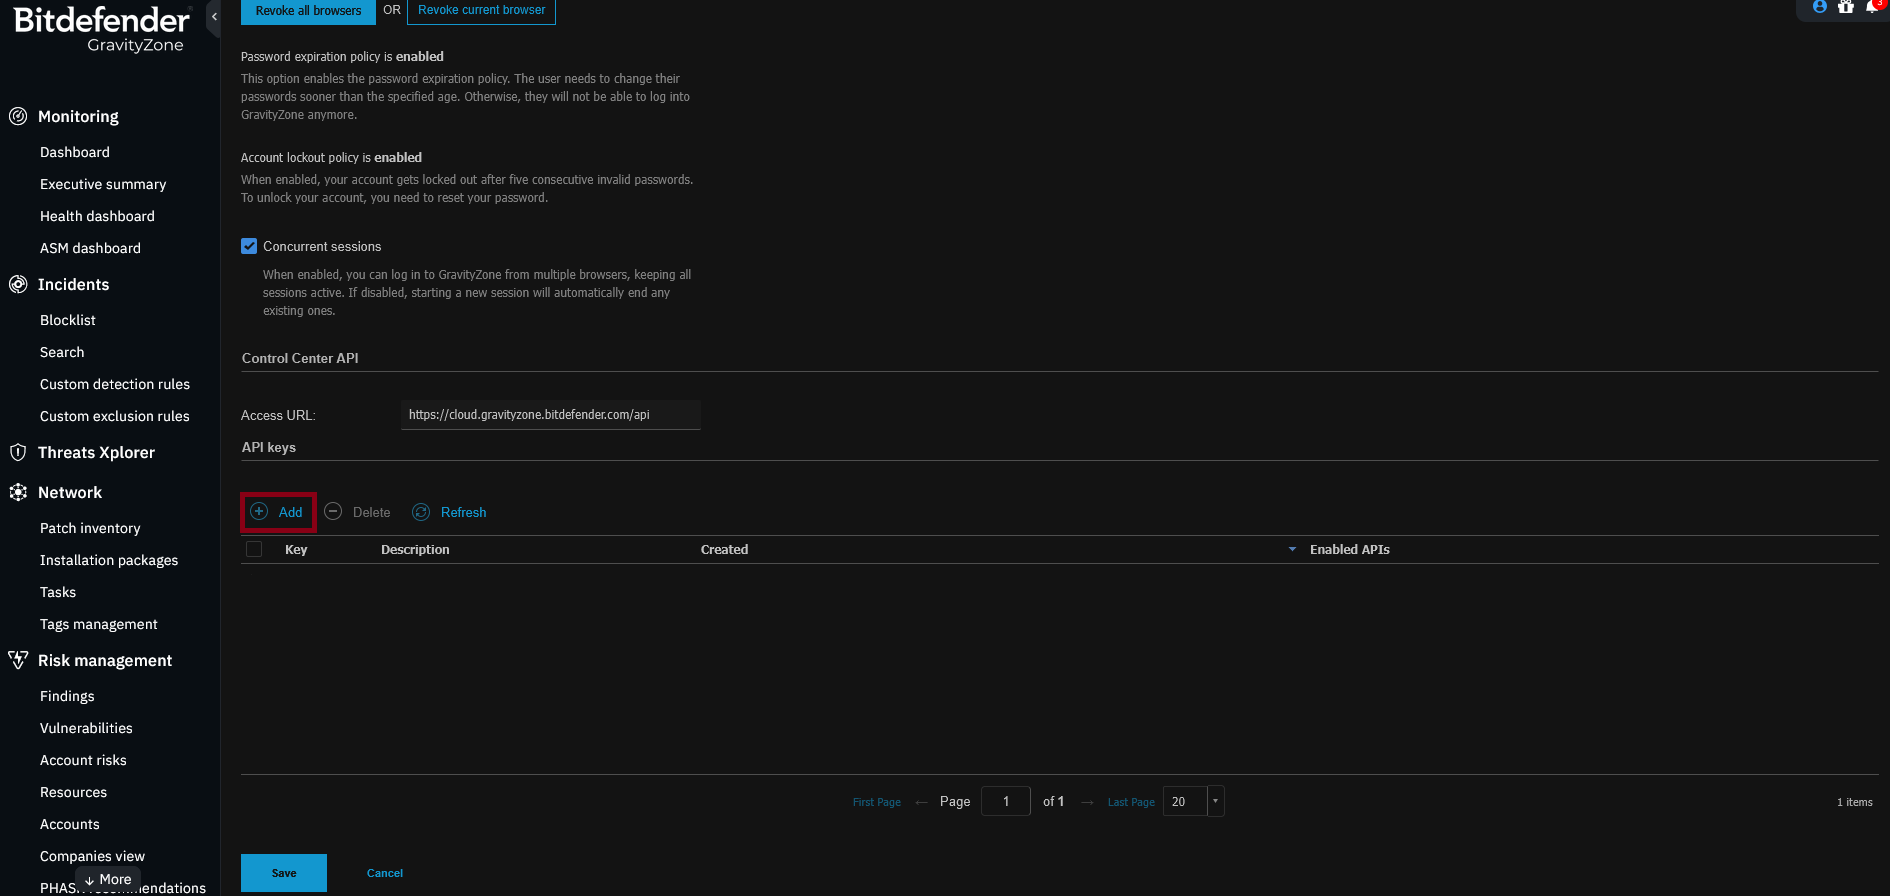Open Patch inventory
Image resolution: width=1890 pixels, height=896 pixels.
pyautogui.click(x=90, y=528)
